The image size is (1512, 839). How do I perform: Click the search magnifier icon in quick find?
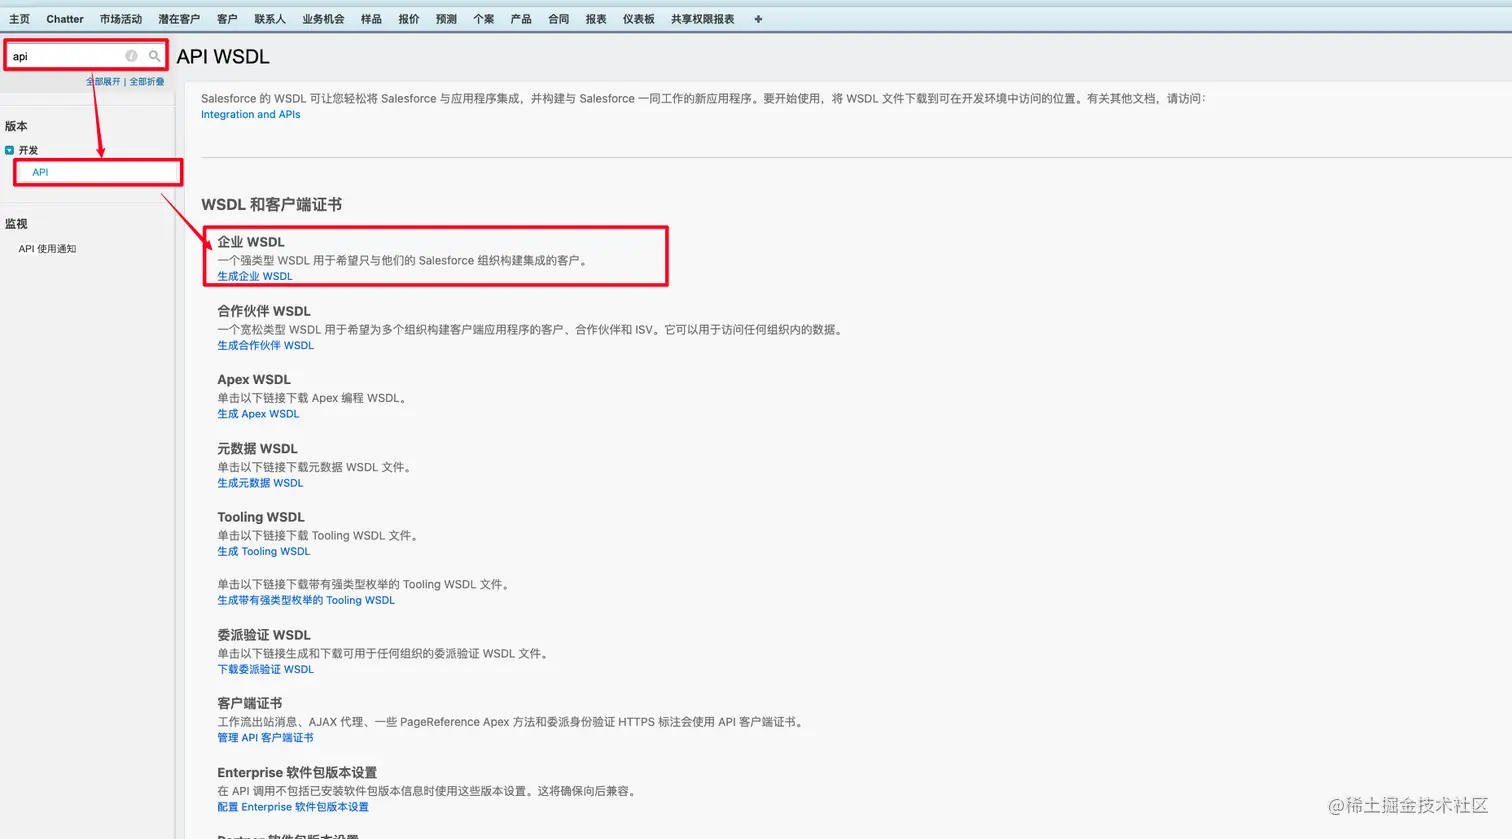(x=154, y=56)
